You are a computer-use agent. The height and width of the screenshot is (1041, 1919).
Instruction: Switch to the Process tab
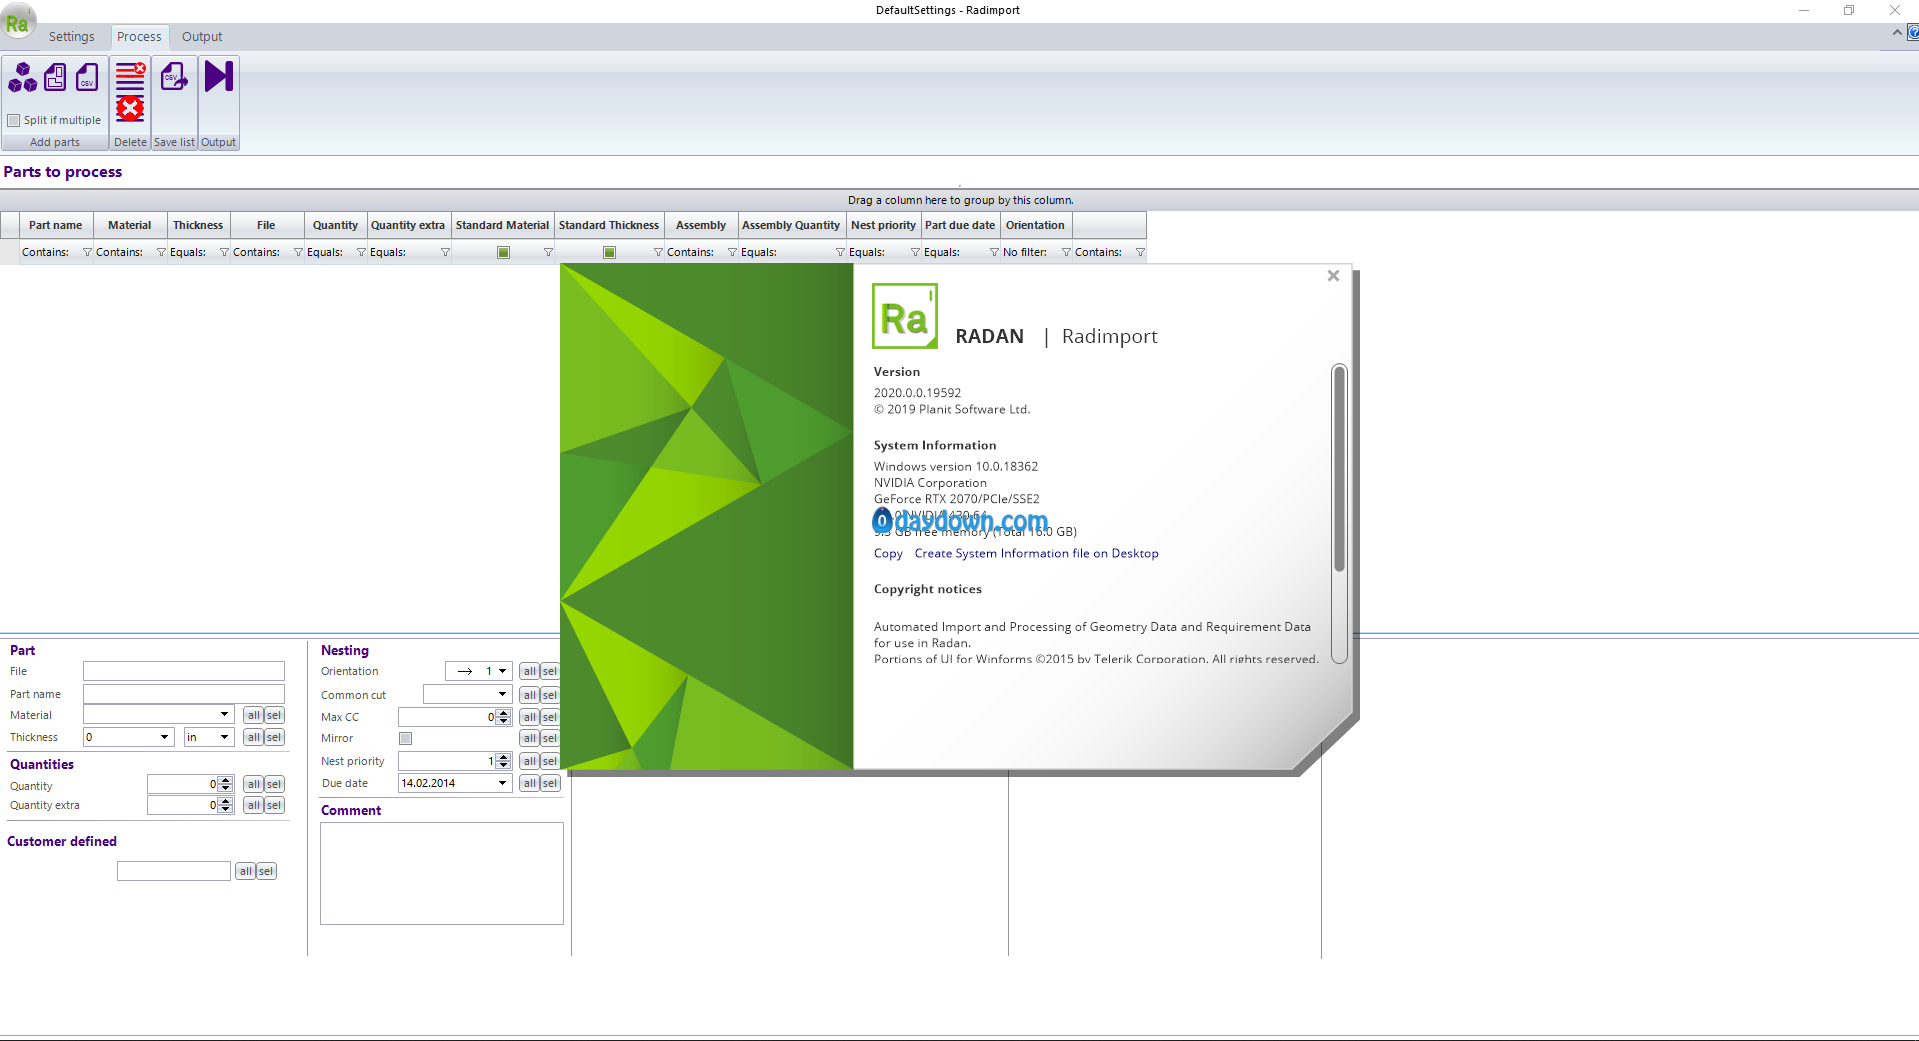(x=139, y=37)
